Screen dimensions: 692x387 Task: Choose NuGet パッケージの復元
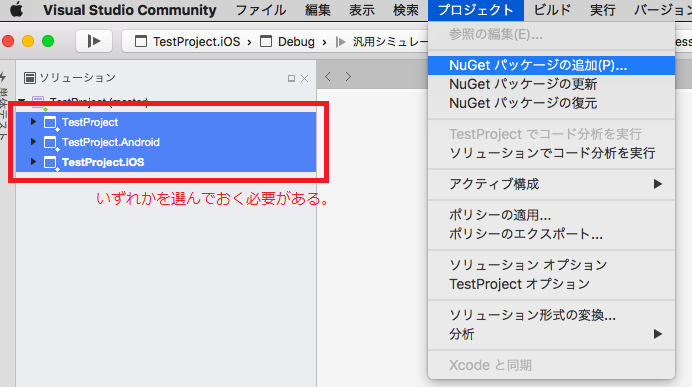(x=551, y=103)
